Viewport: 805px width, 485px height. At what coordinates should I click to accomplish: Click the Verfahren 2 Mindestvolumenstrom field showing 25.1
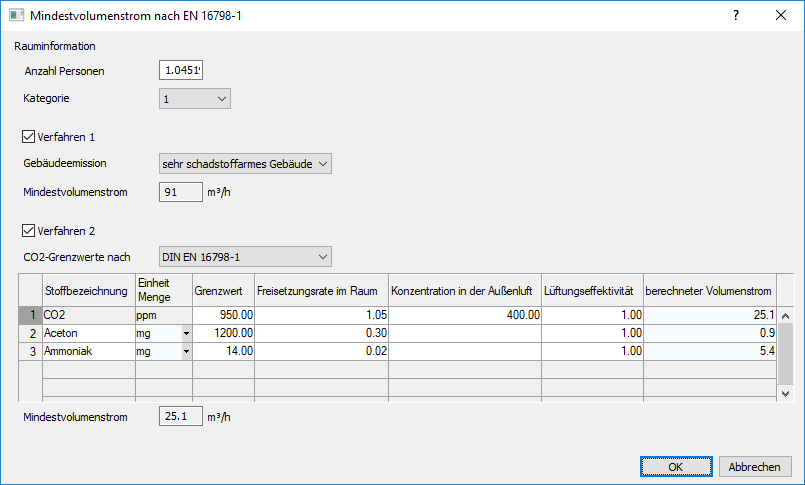pos(181,416)
